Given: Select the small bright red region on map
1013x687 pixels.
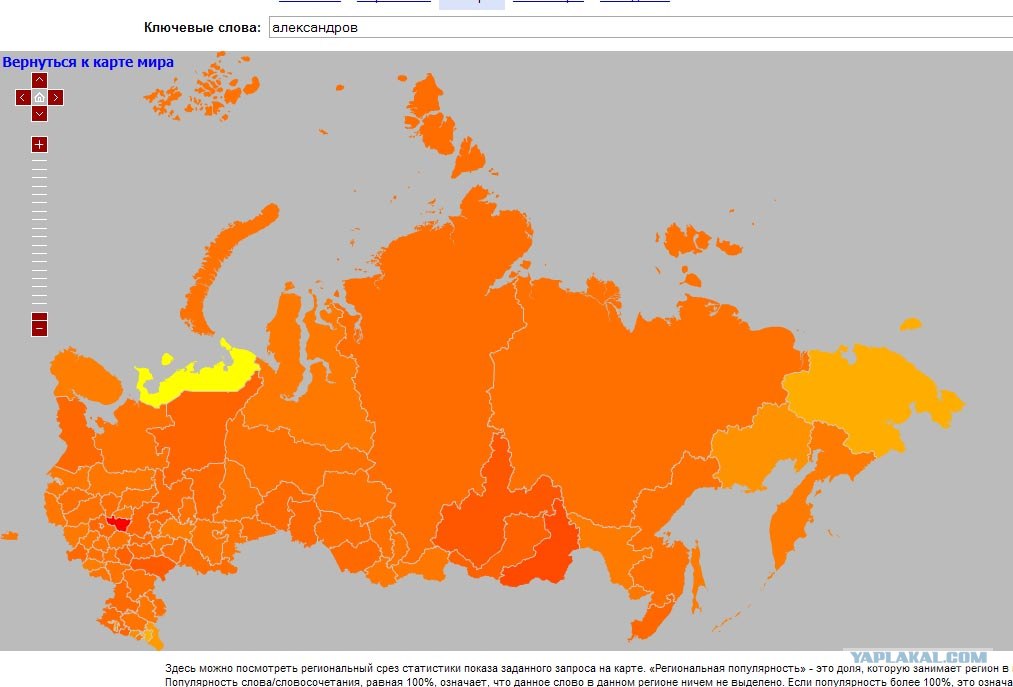Looking at the screenshot, I should coord(119,522).
